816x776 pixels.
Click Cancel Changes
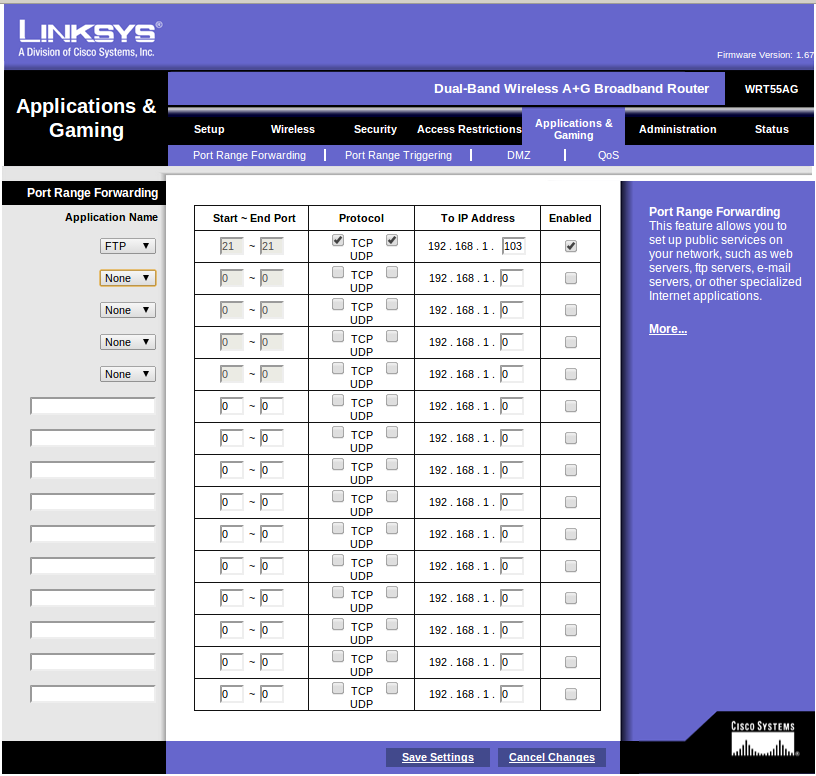(x=552, y=757)
